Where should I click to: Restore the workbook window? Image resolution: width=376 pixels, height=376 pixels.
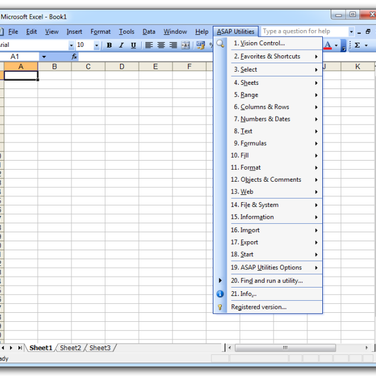click(368, 32)
